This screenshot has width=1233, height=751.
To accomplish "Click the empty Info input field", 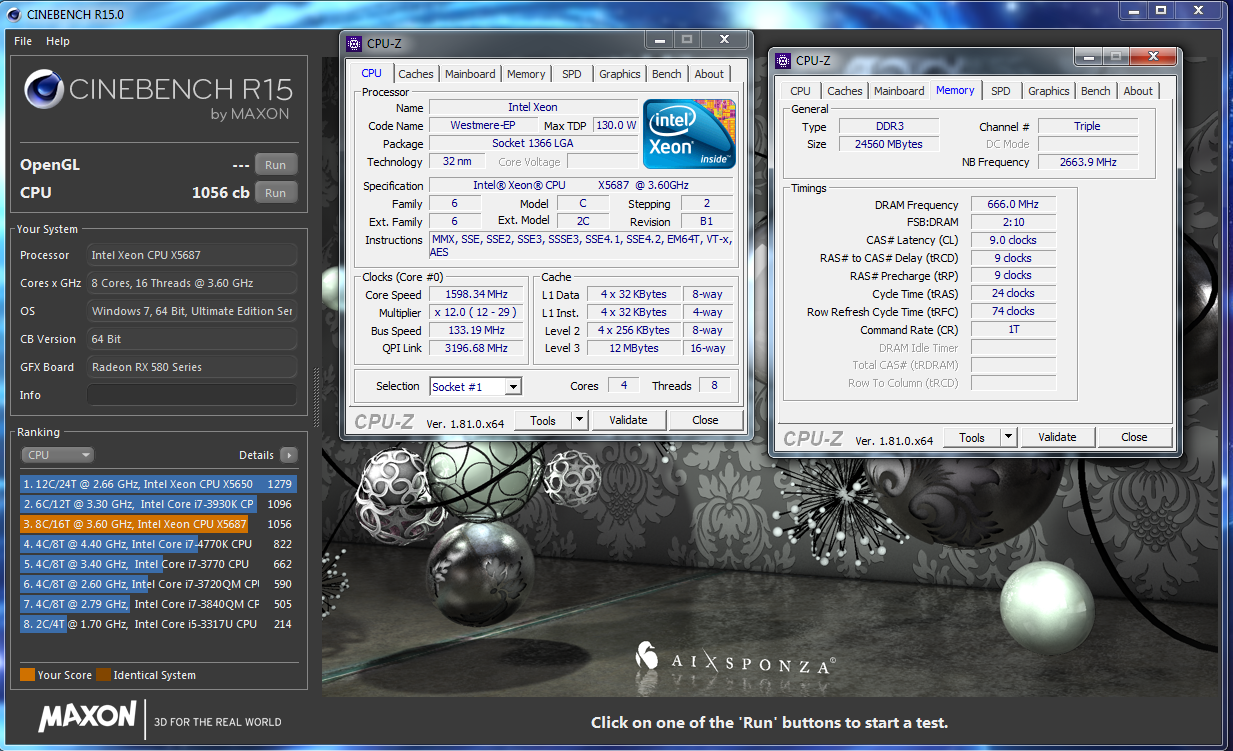I will tap(192, 395).
